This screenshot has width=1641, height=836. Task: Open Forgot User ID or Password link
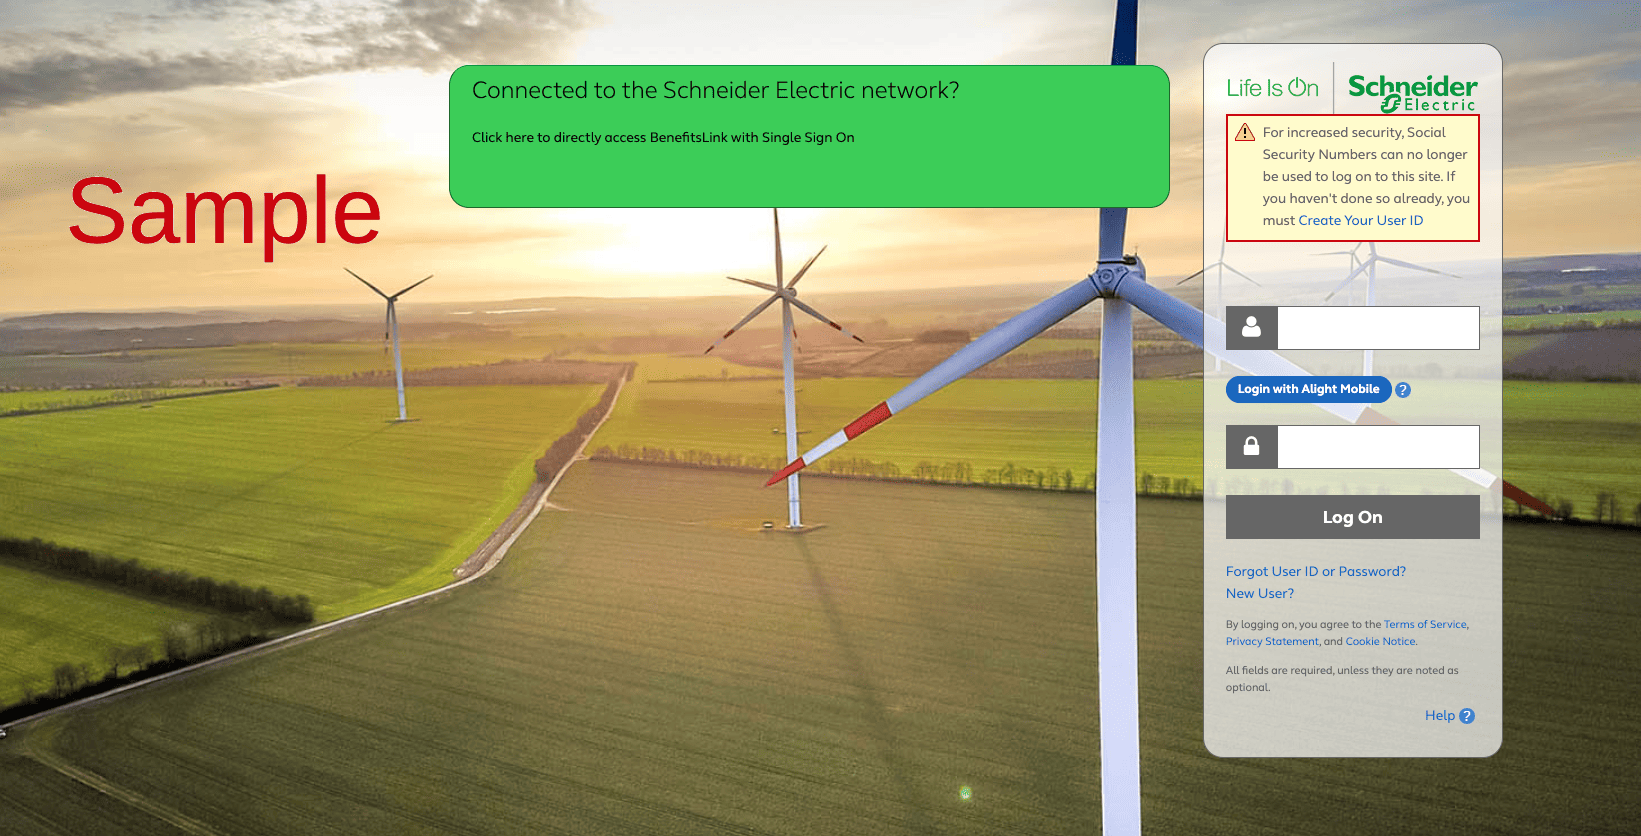click(1315, 571)
